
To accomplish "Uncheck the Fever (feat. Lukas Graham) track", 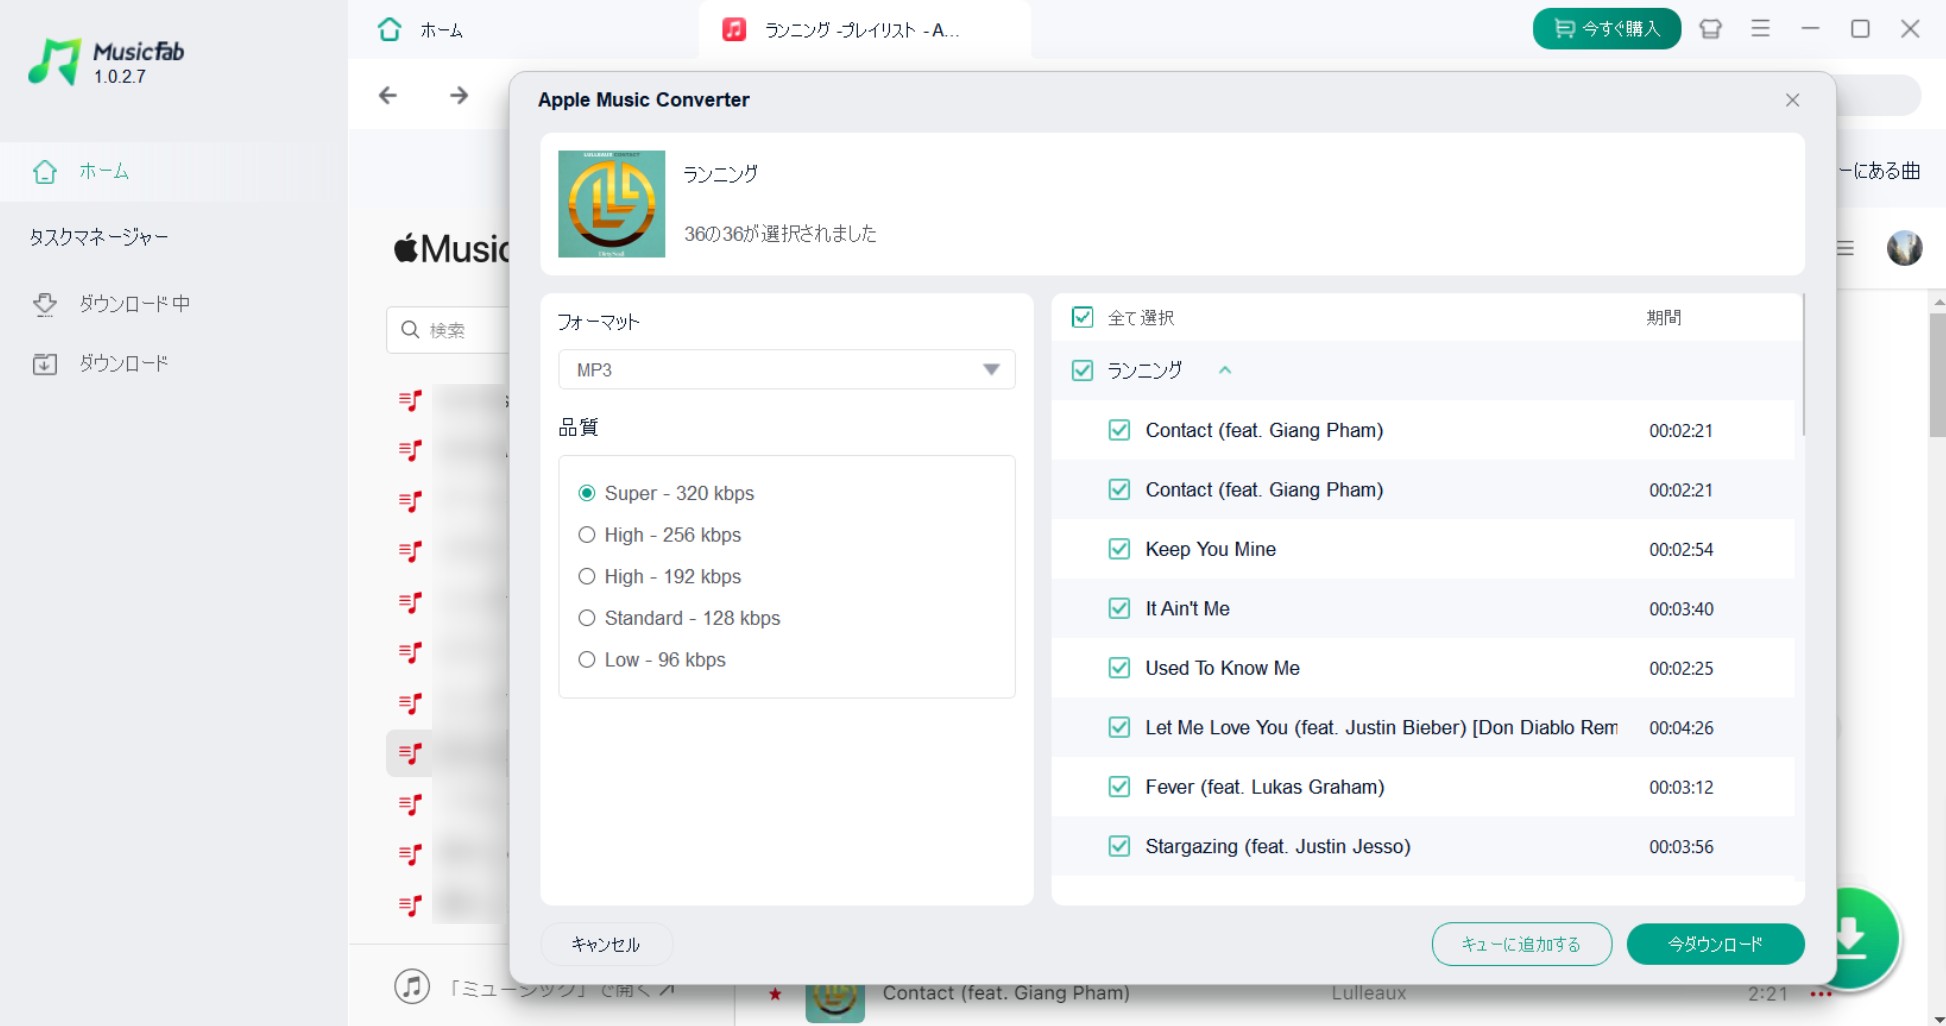I will tap(1119, 787).
